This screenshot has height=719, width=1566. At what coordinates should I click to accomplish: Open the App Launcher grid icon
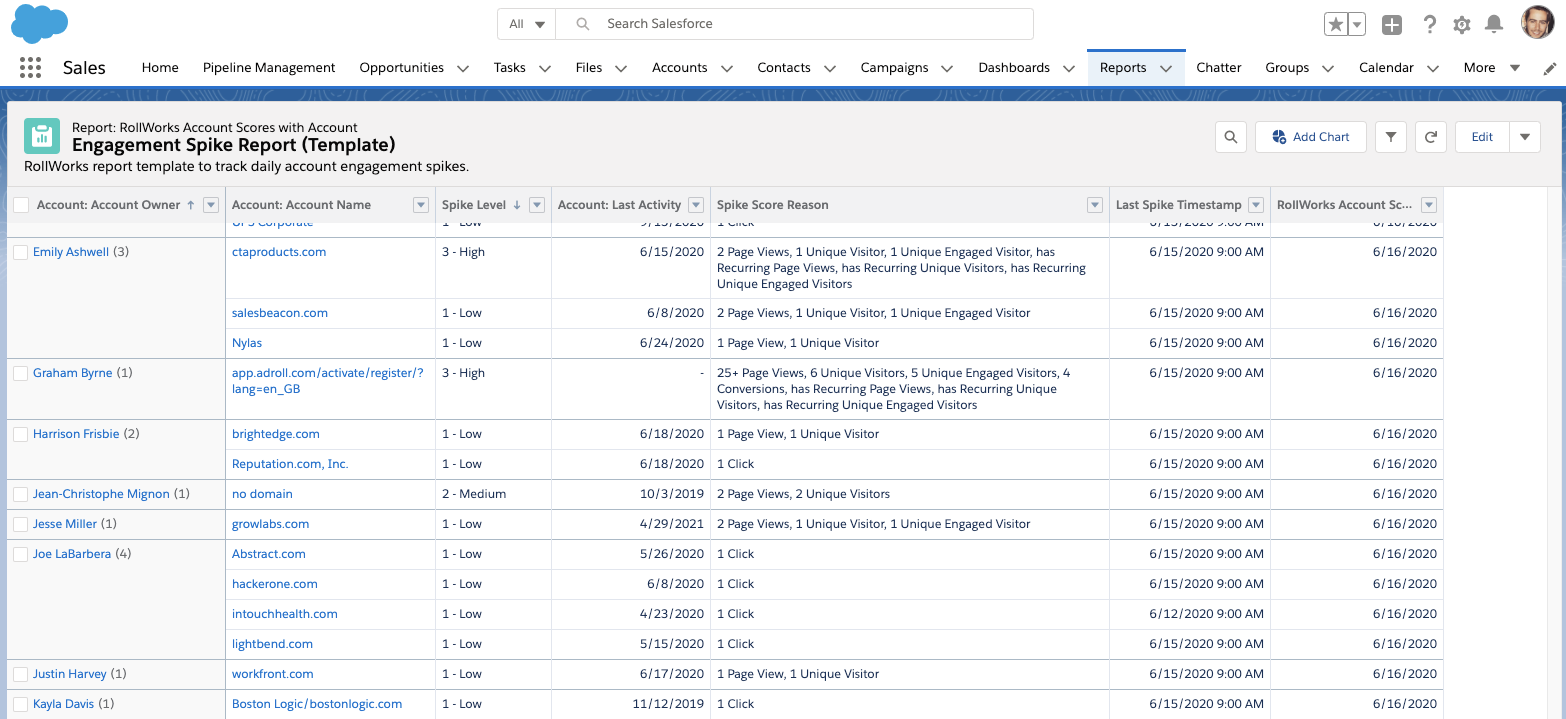point(30,68)
